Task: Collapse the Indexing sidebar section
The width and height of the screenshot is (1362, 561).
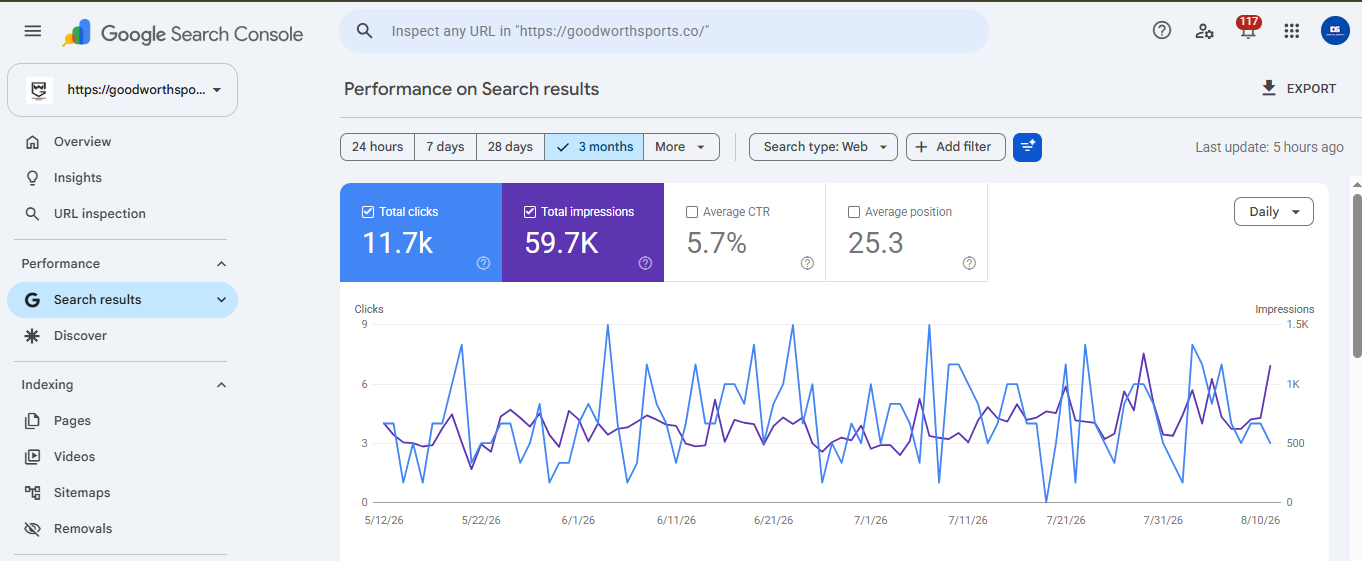Action: coord(222,385)
